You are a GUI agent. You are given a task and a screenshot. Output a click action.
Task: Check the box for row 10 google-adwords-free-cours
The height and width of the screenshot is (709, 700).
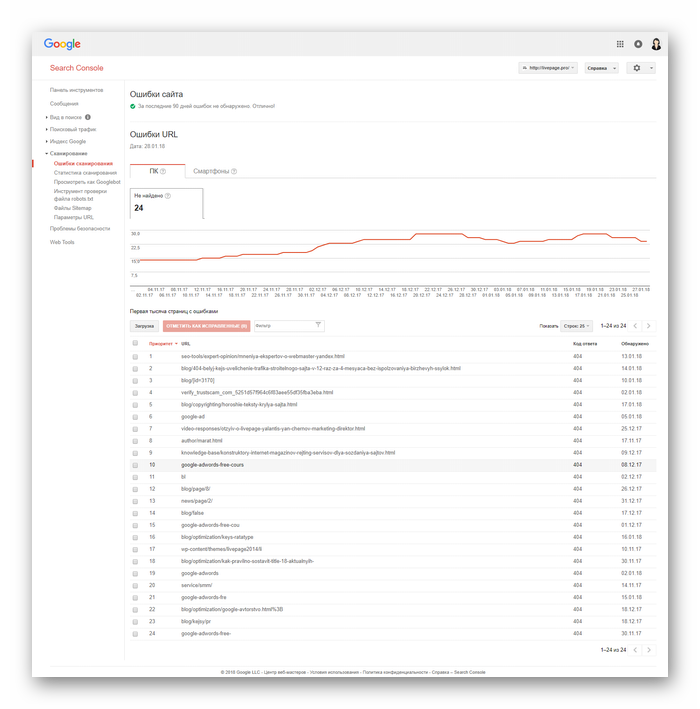tap(135, 465)
